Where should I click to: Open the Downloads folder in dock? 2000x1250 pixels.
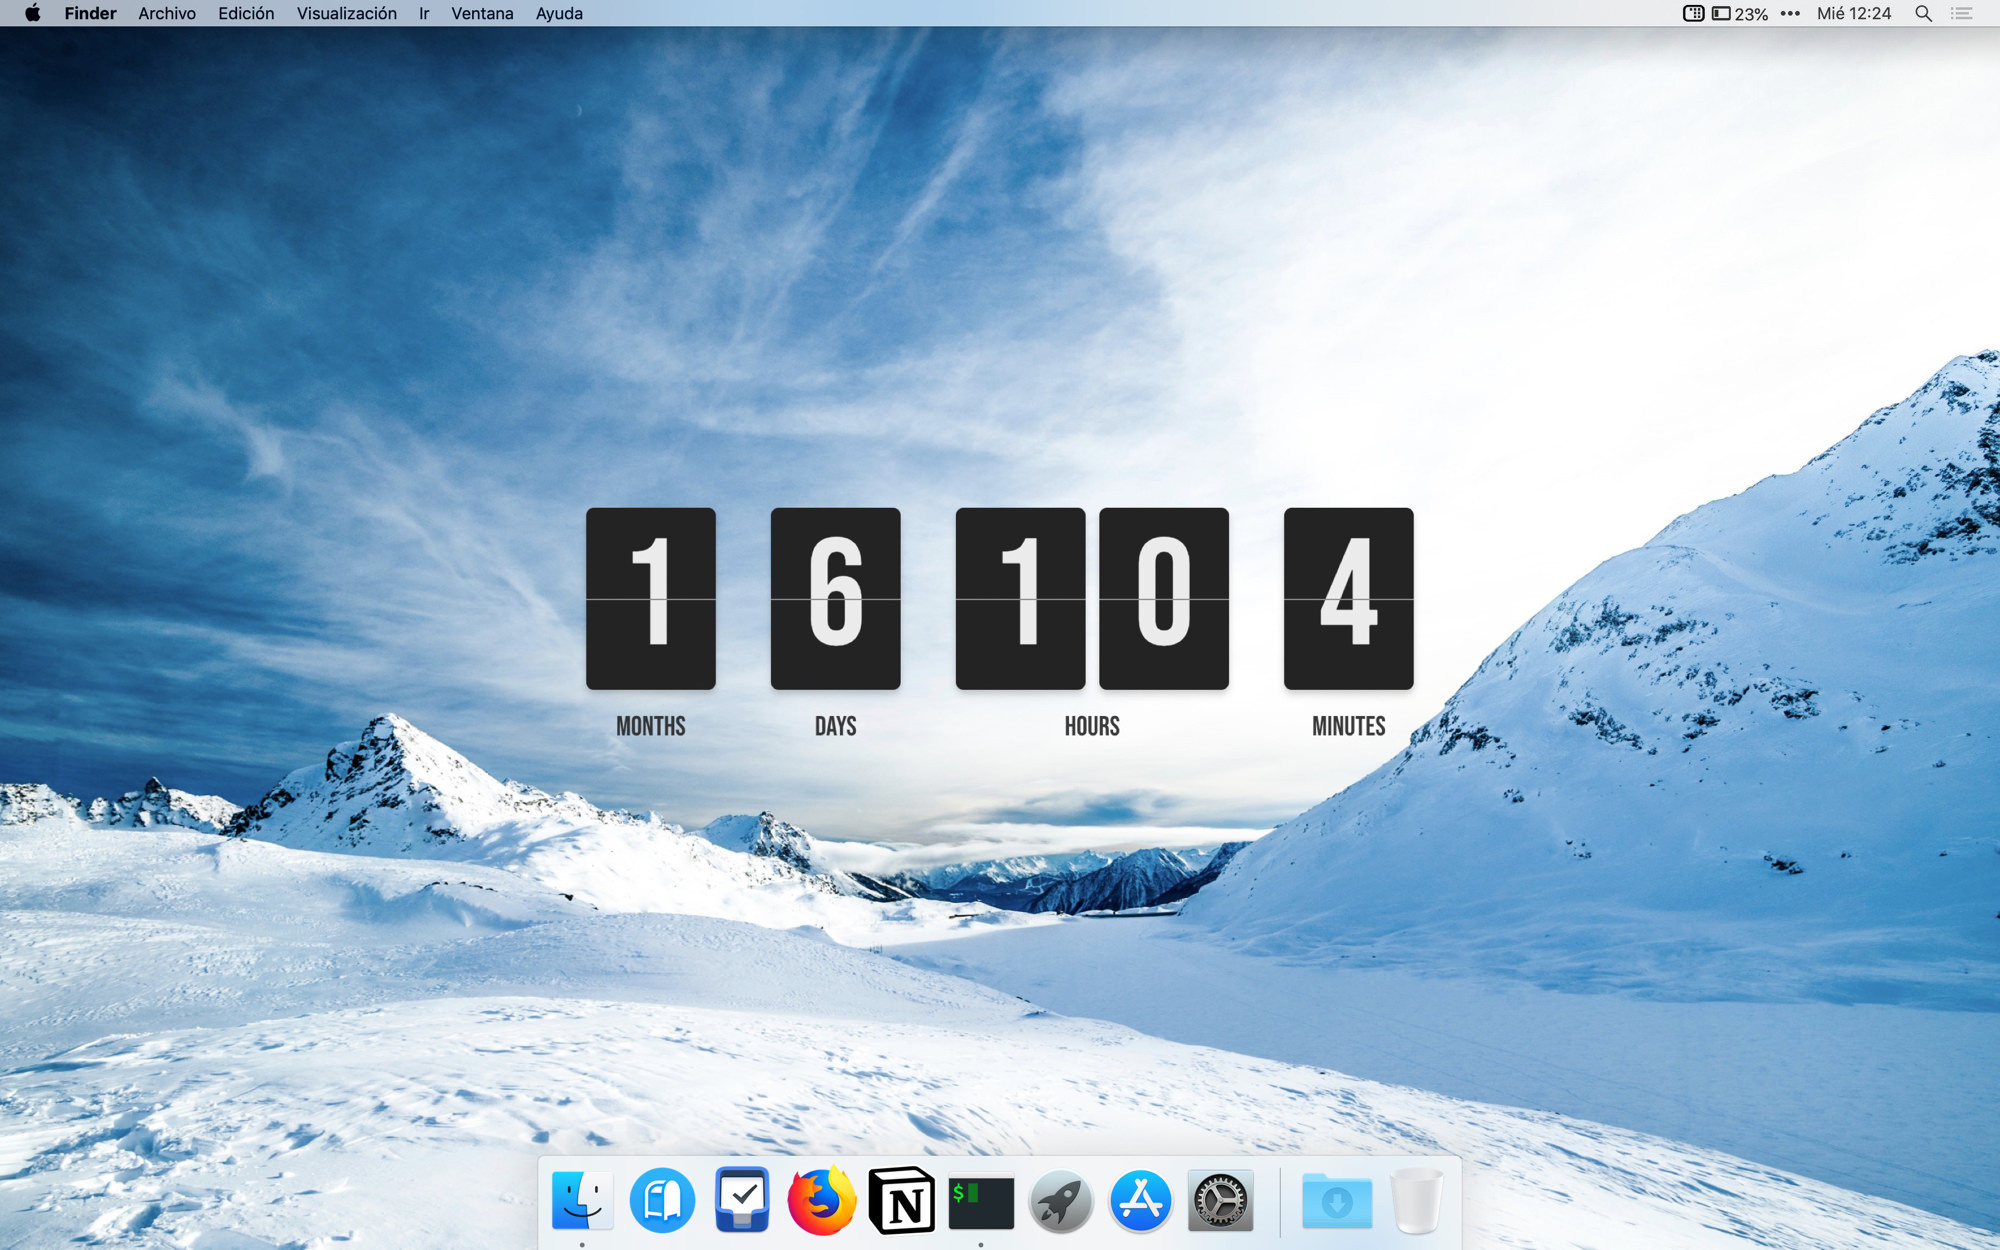tap(1337, 1200)
